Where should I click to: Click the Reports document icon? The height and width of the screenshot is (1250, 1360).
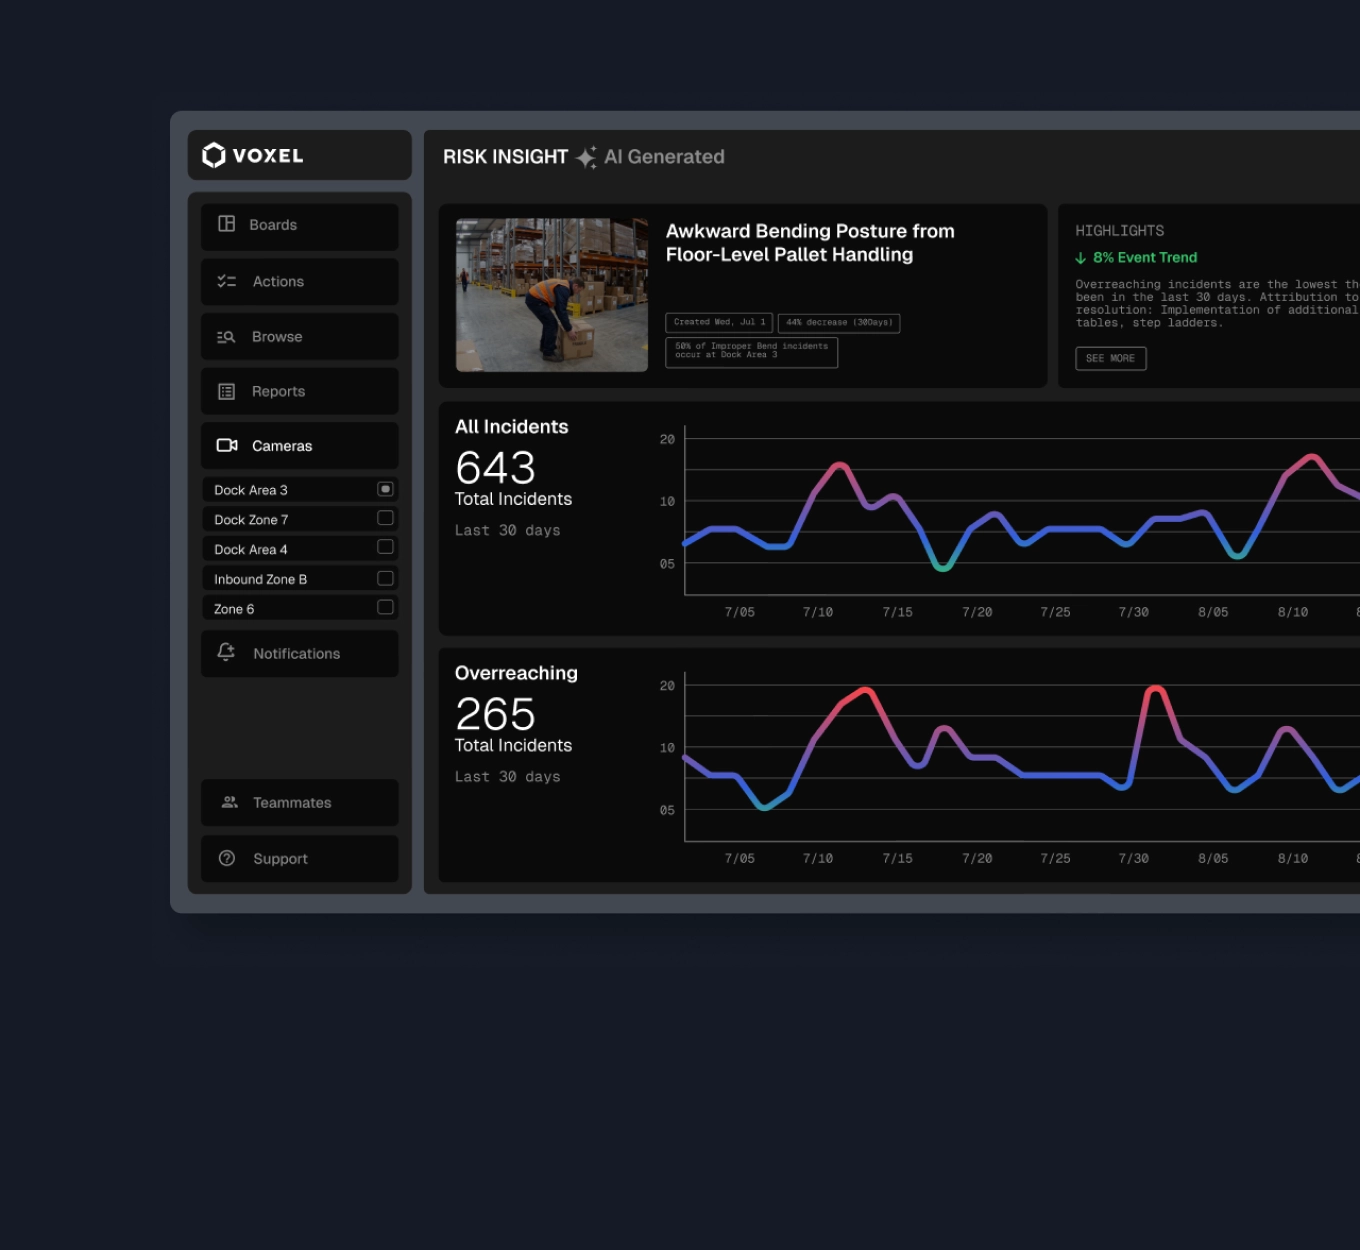pyautogui.click(x=227, y=391)
